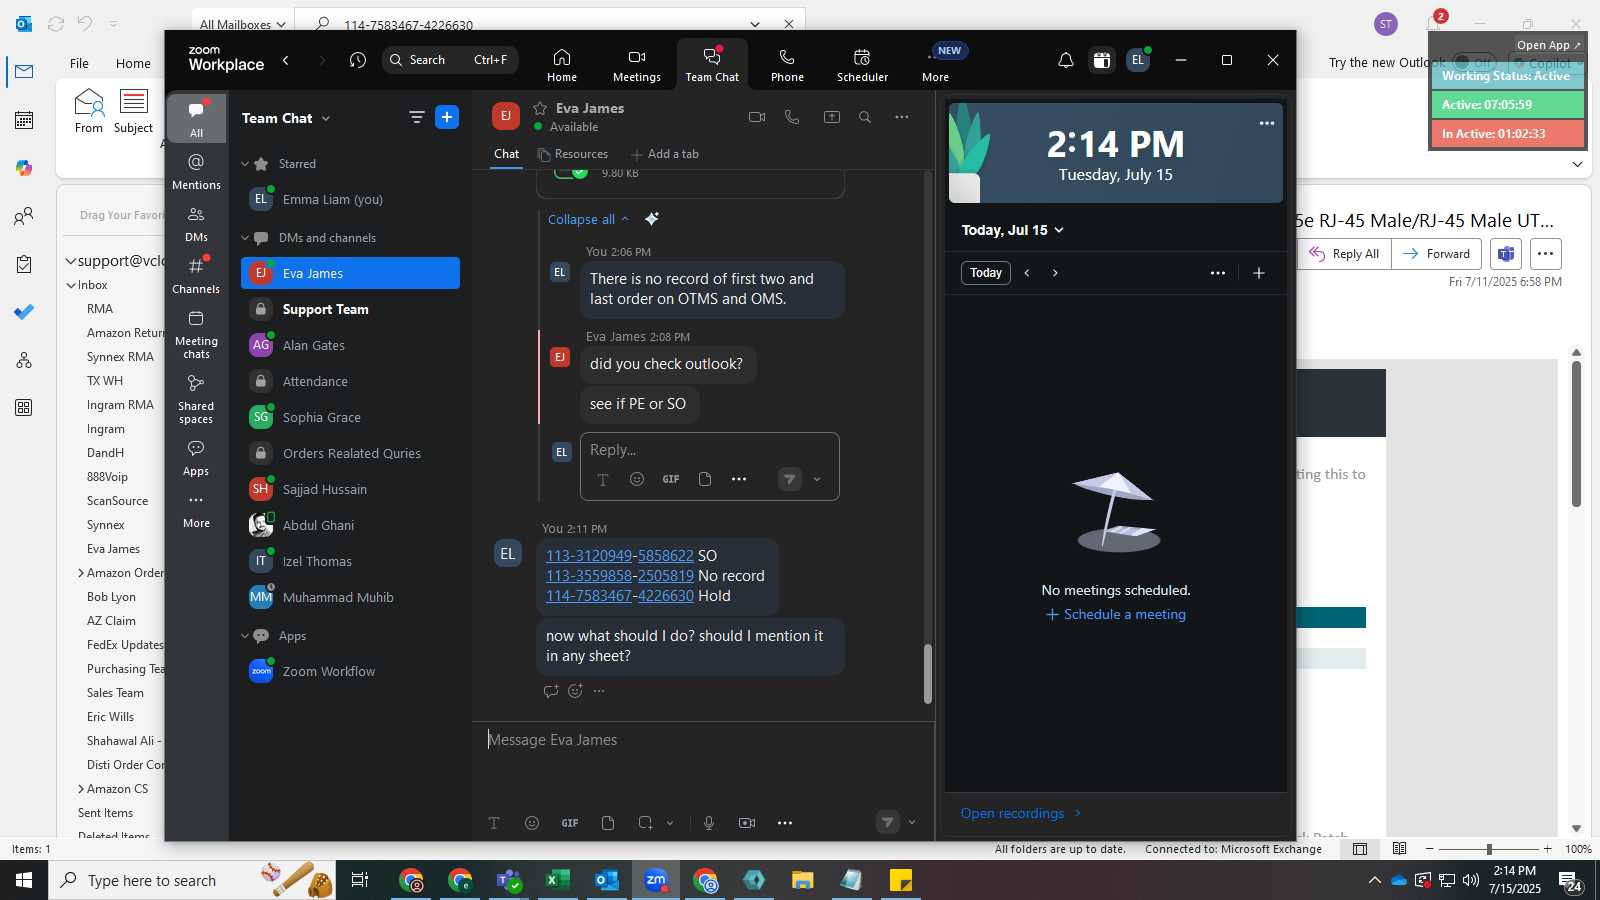
Task: Click the share screen icon in chat header
Action: pos(831,117)
